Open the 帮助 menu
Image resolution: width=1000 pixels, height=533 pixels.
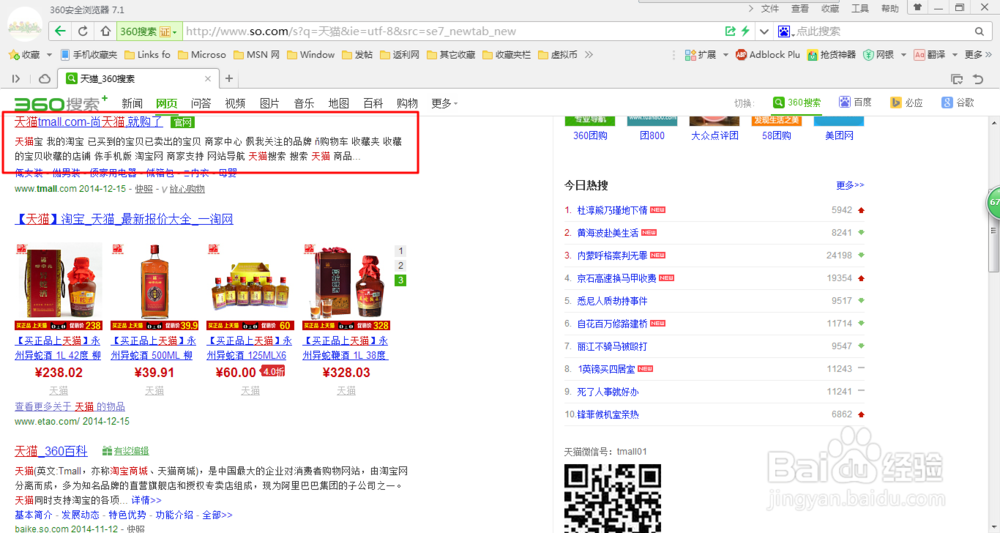pyautogui.click(x=890, y=8)
